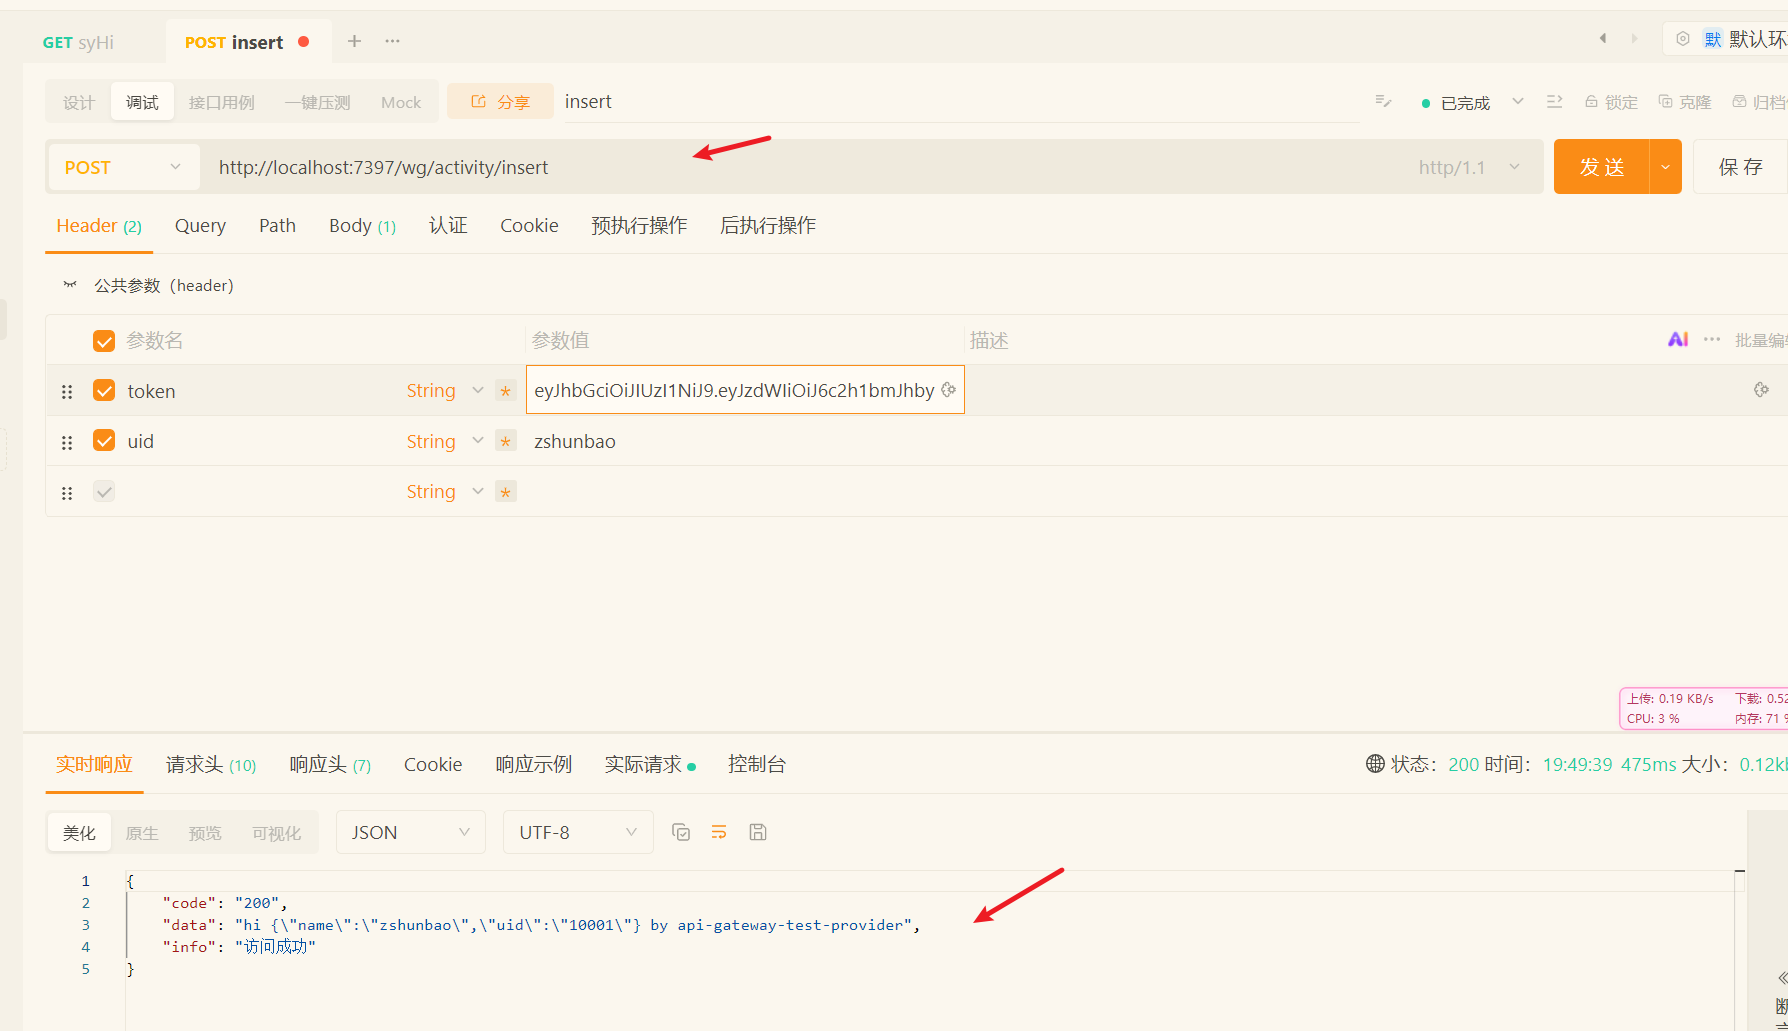This screenshot has height=1031, width=1788.
Task: Click the AI icon in header table
Action: [1677, 340]
